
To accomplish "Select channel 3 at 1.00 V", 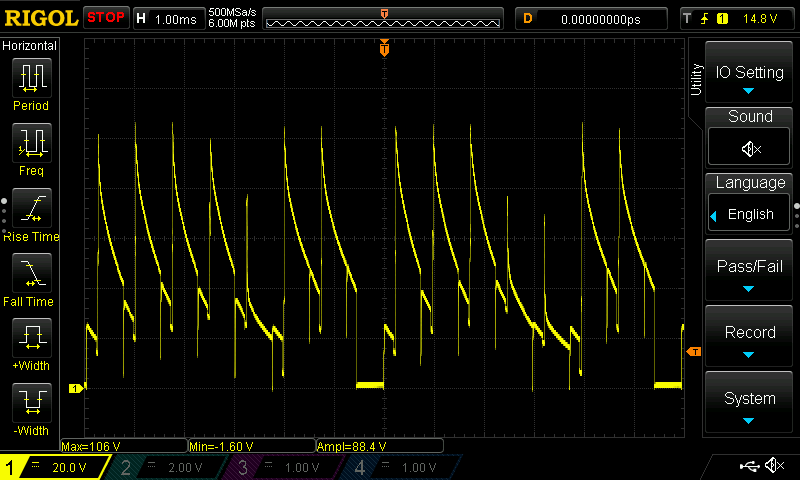I will click(283, 467).
